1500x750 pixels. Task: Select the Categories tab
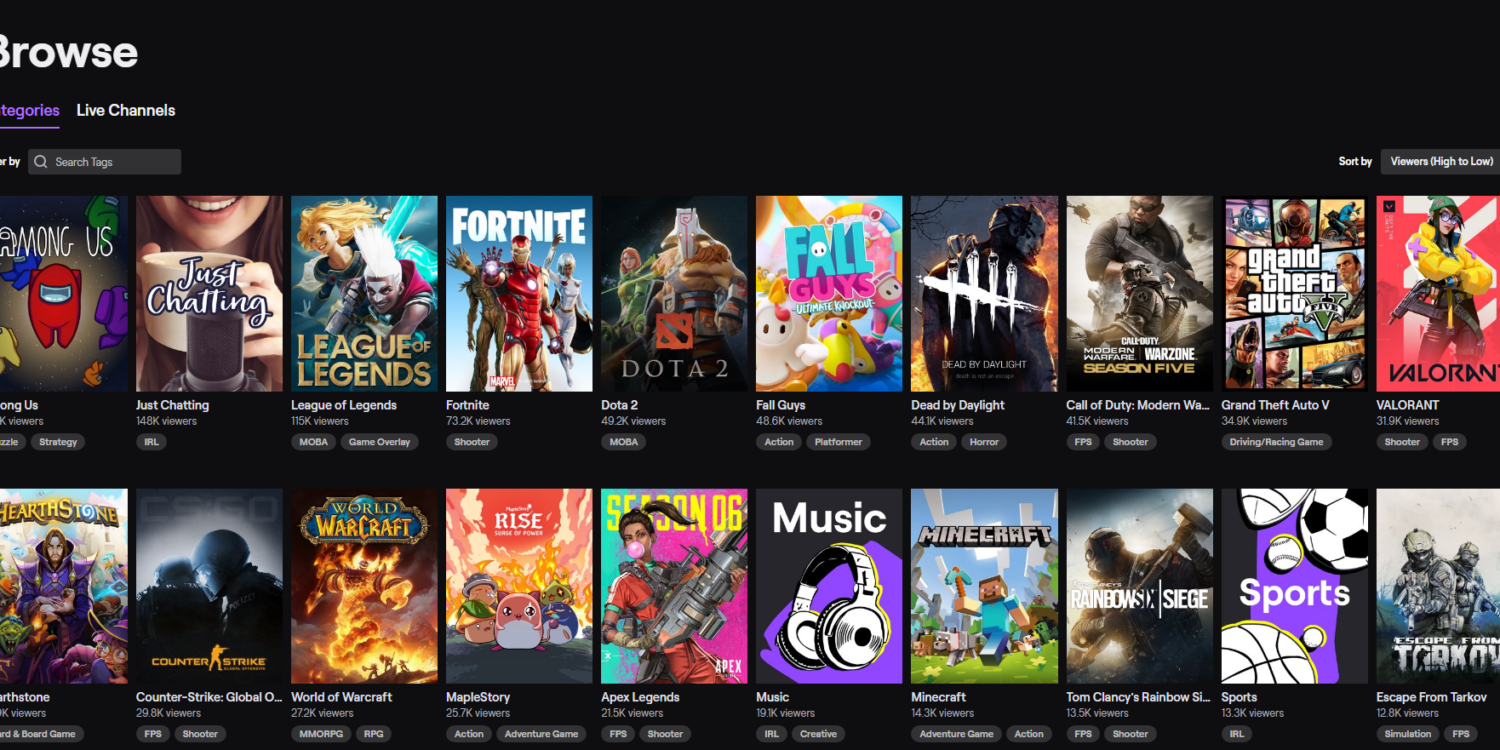pos(28,111)
